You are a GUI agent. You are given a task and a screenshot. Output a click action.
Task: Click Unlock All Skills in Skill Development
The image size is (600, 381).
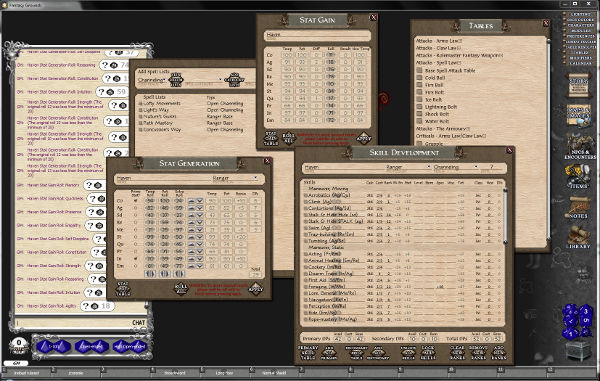(408, 353)
